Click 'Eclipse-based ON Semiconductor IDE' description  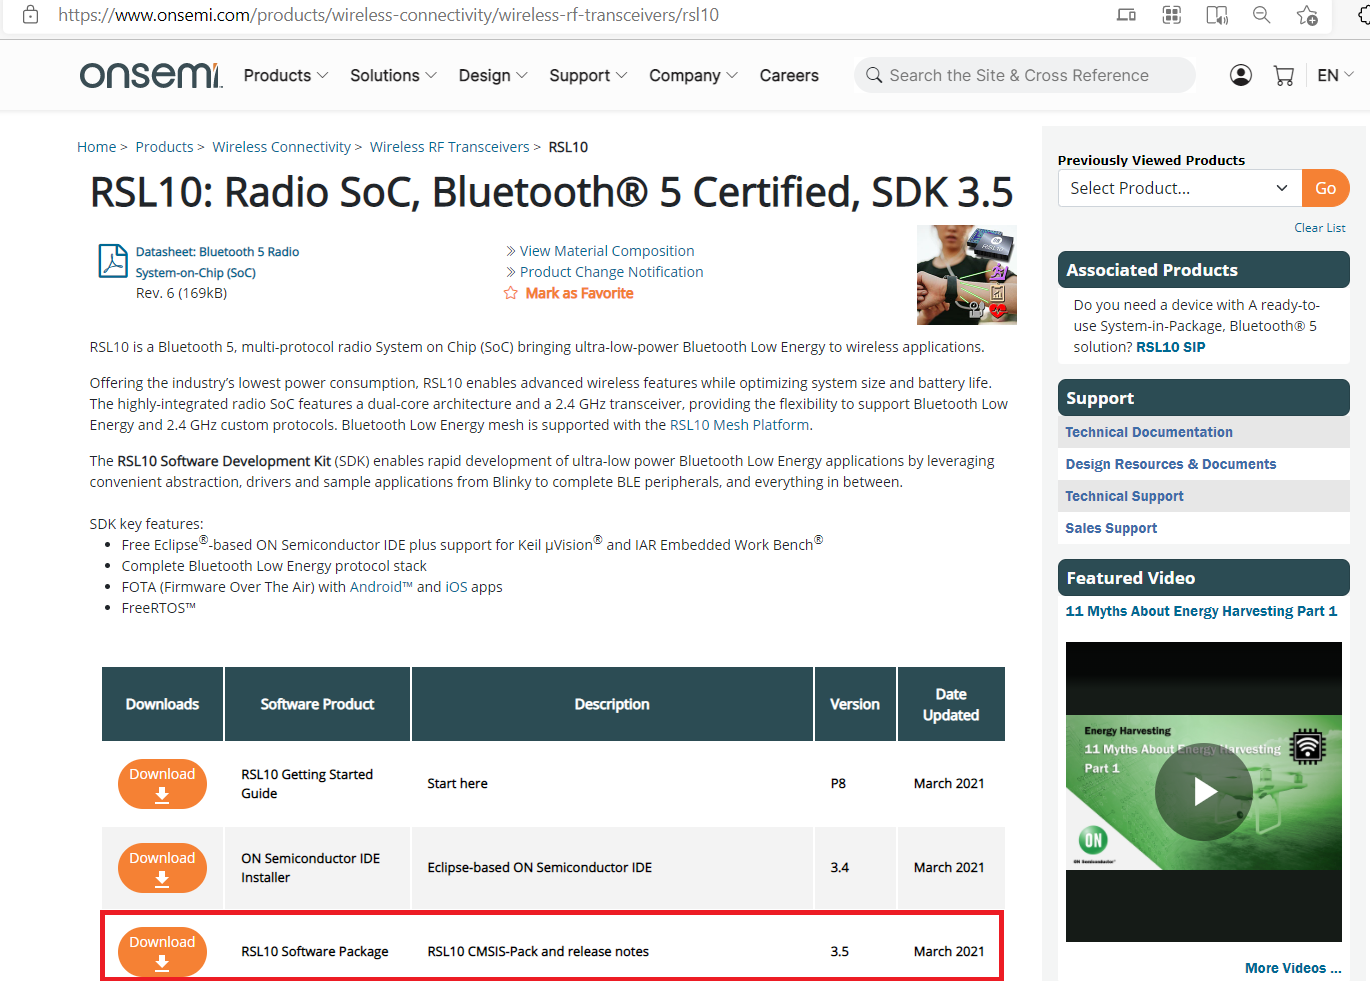539,867
